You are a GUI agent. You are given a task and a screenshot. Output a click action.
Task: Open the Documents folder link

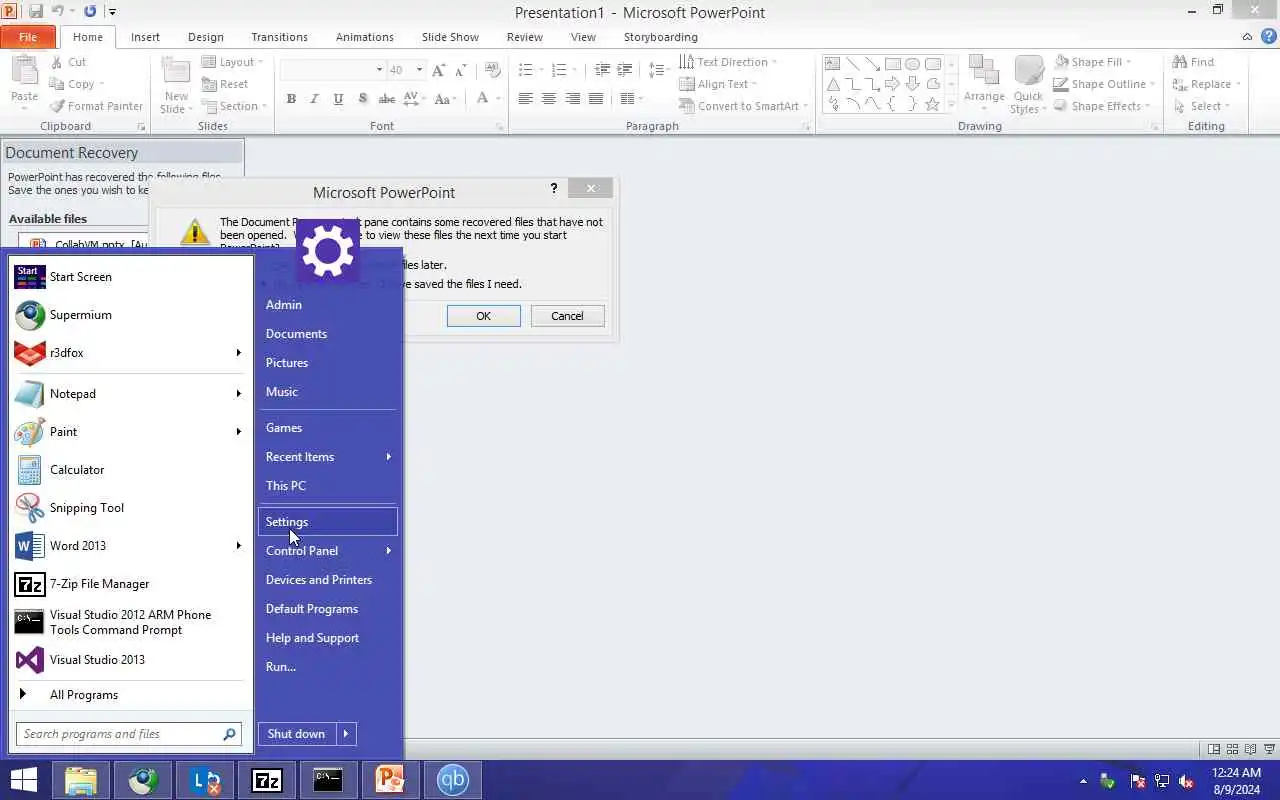[328, 334]
